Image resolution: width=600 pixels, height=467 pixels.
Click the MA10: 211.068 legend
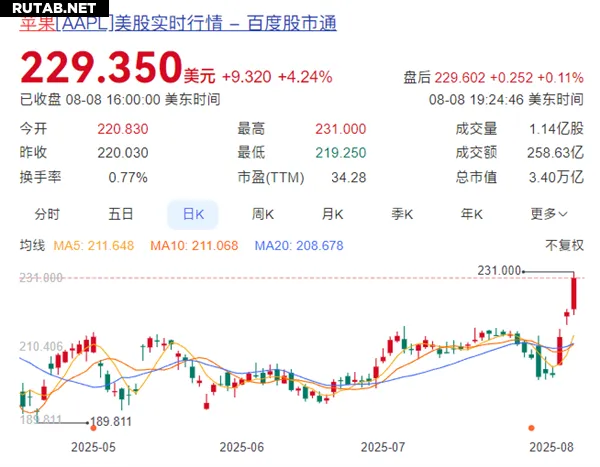coord(194,245)
